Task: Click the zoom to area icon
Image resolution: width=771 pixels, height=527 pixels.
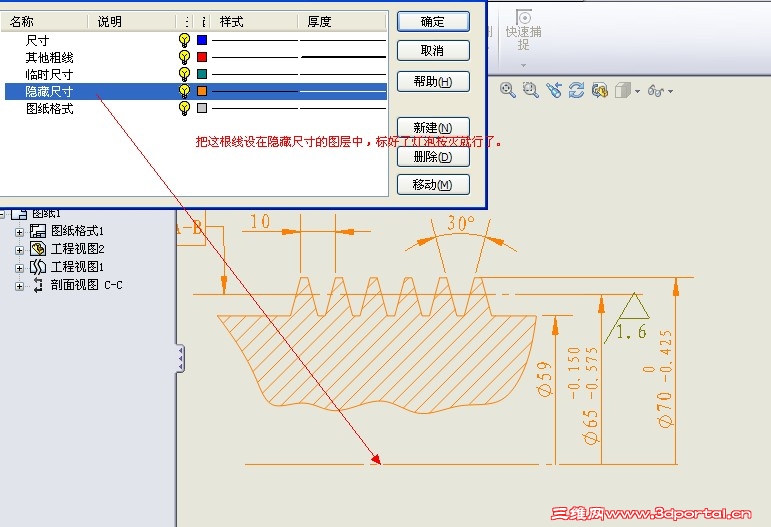Action: click(x=531, y=90)
